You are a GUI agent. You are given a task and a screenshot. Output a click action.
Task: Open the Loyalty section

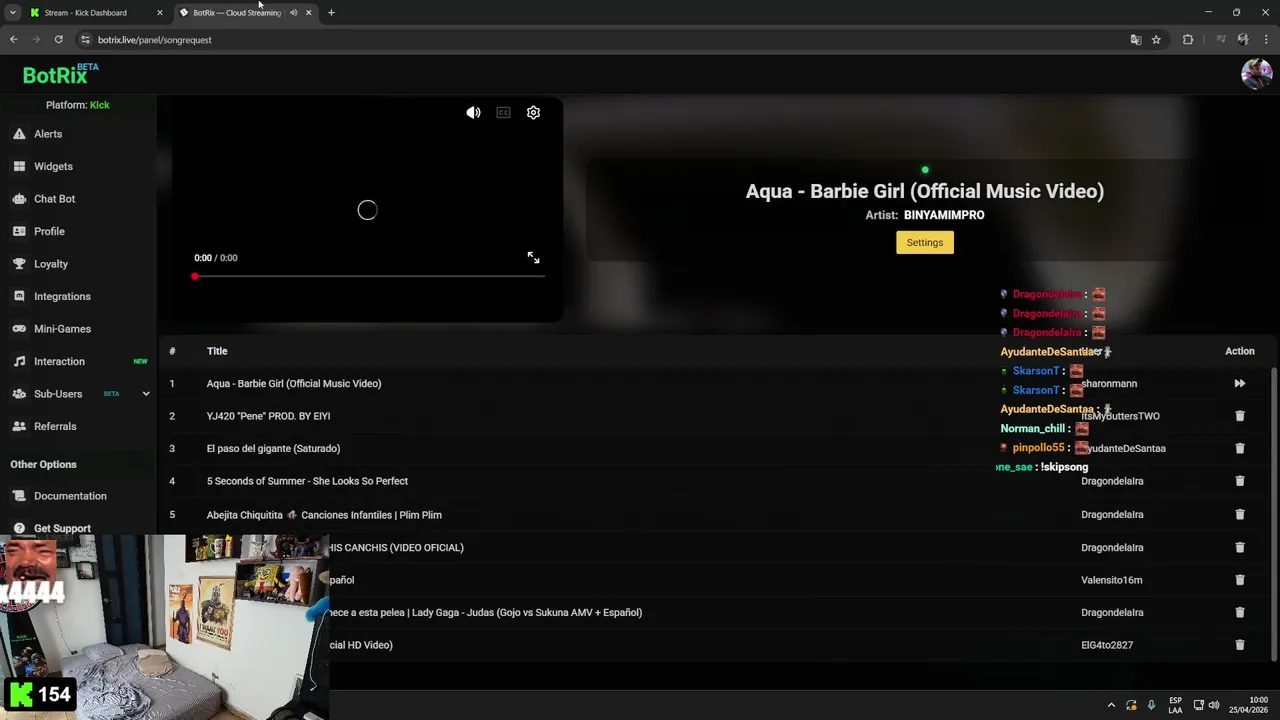[x=51, y=264]
